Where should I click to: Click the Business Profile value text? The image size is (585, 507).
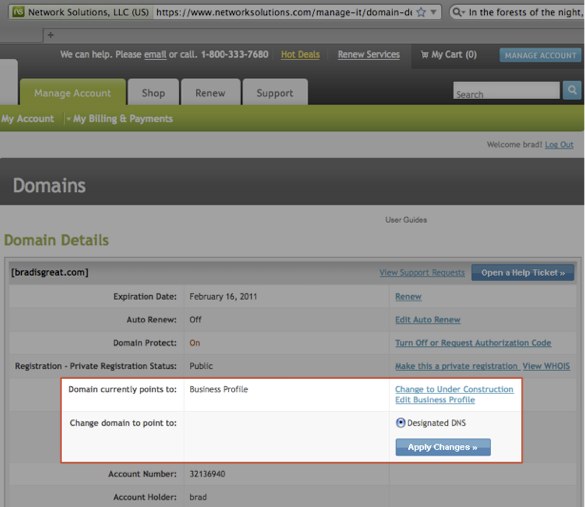(x=219, y=389)
